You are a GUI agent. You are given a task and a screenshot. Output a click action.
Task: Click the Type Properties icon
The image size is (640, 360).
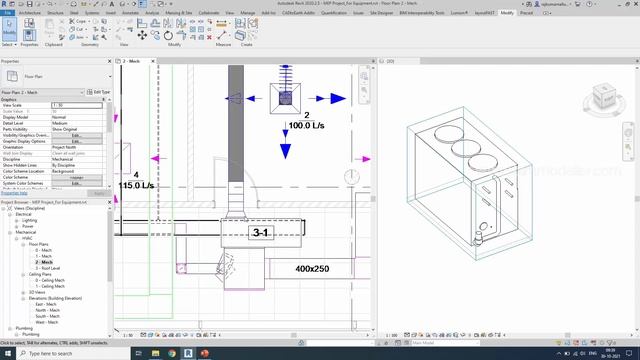click(x=29, y=23)
